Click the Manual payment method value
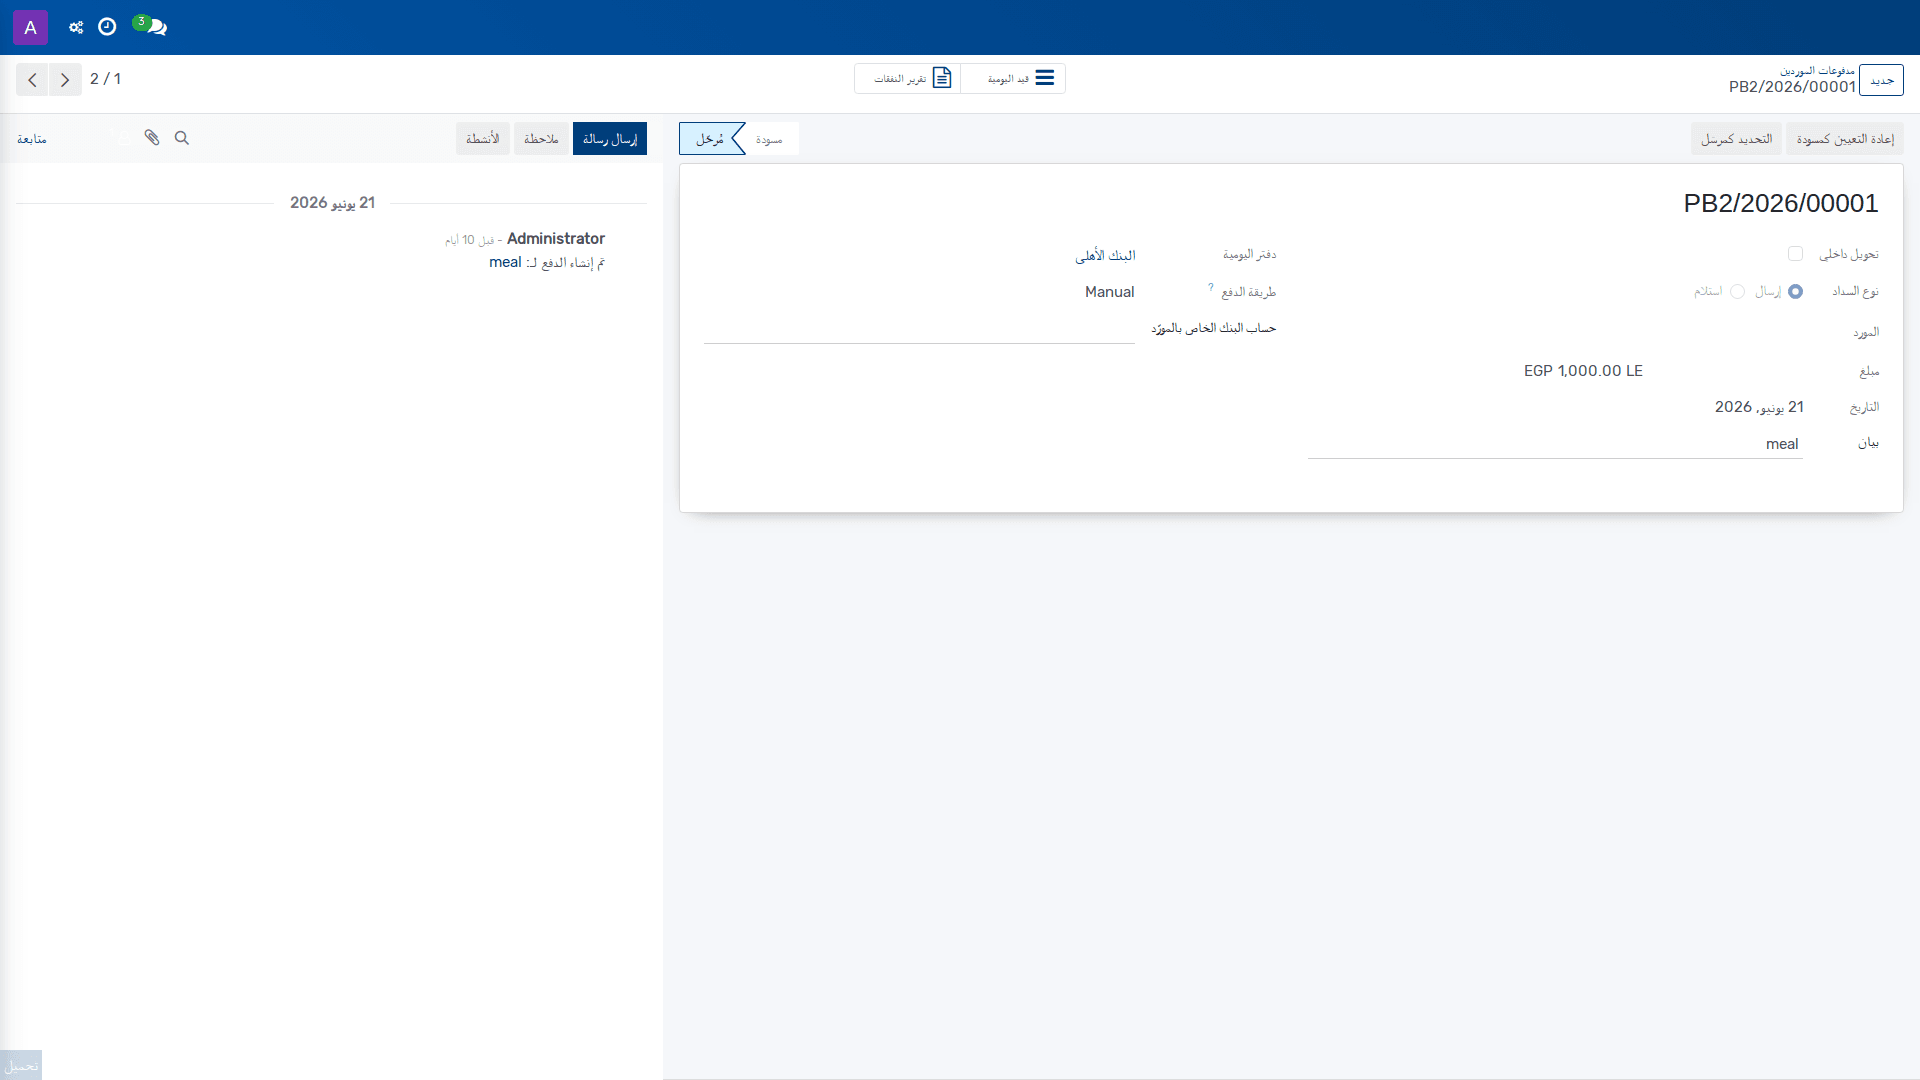The image size is (1920, 1080). coord(1109,292)
